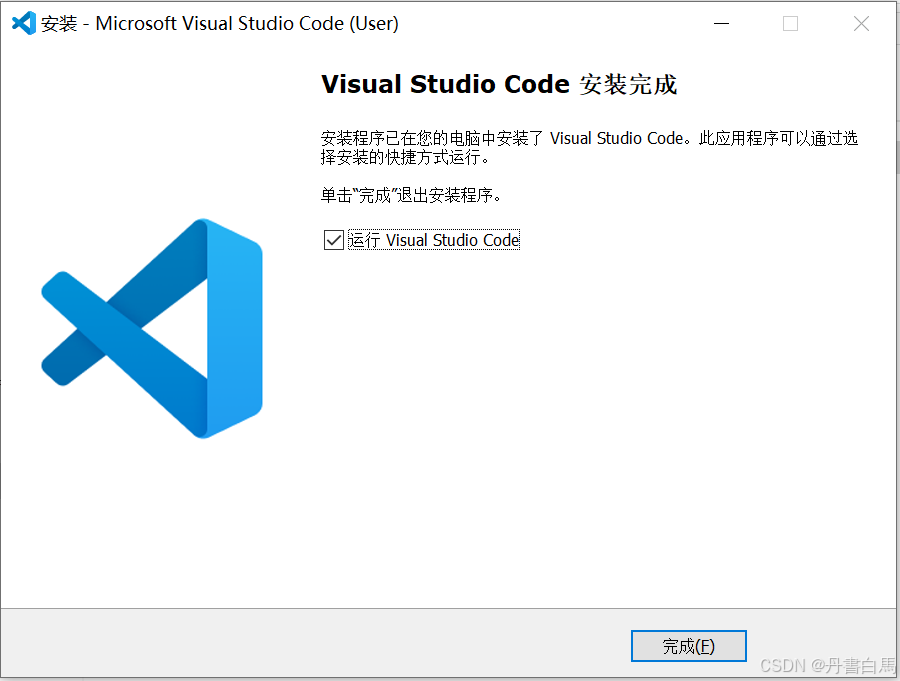Viewport: 900px width, 681px height.
Task: Click the heading Visual Studio Code 安装完成
Action: (x=498, y=85)
